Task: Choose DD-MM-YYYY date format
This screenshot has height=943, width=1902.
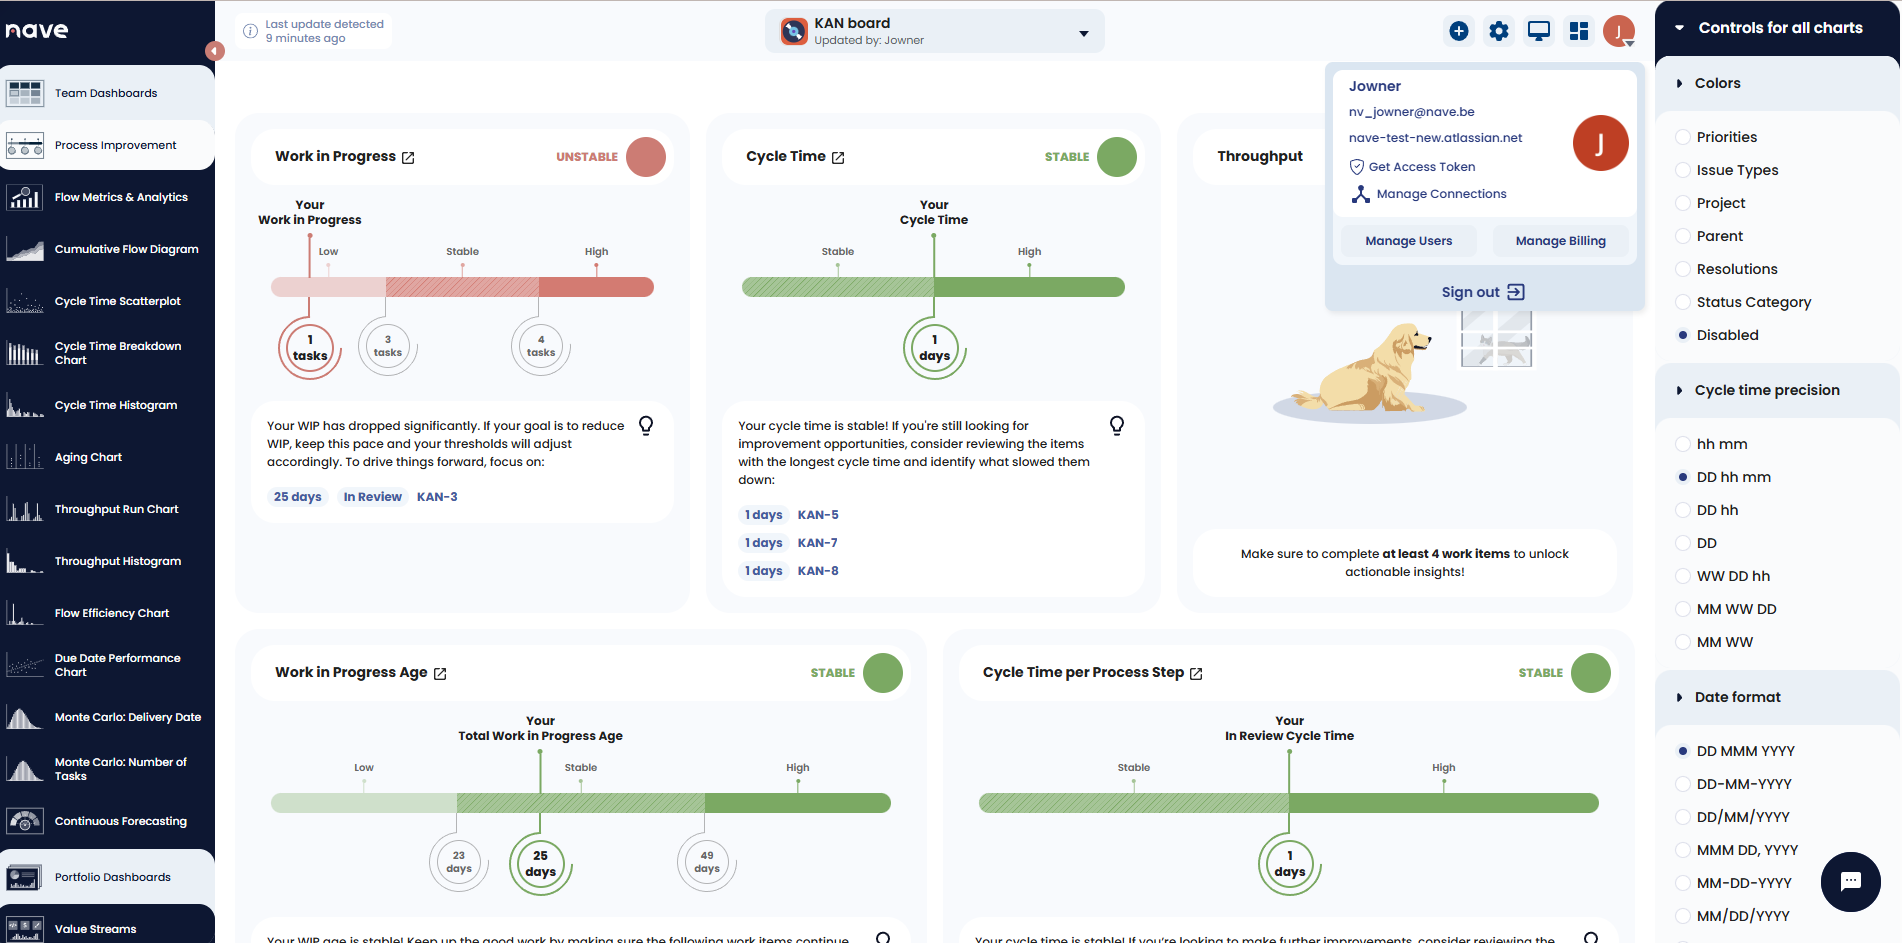Action: (x=1683, y=784)
